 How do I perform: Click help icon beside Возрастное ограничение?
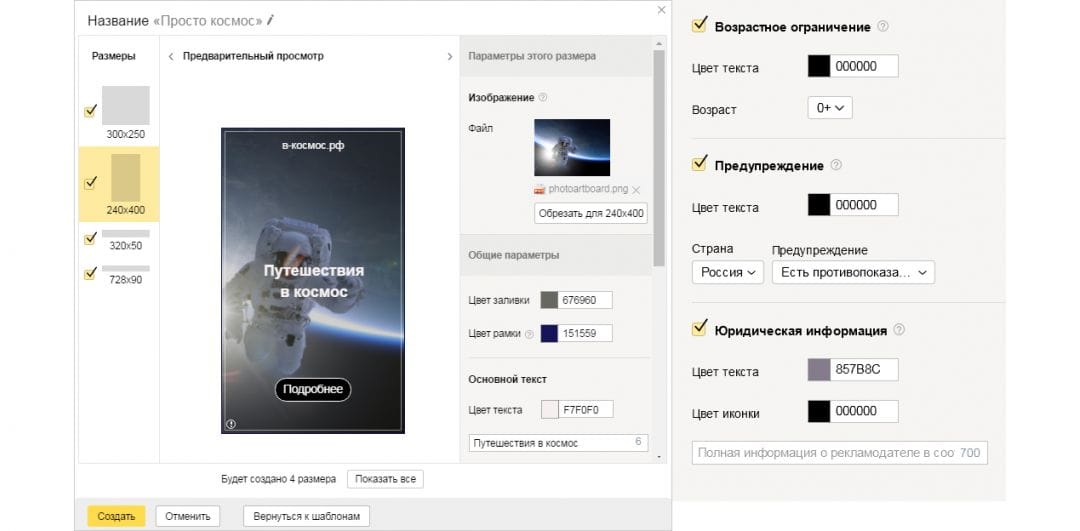pos(883,27)
